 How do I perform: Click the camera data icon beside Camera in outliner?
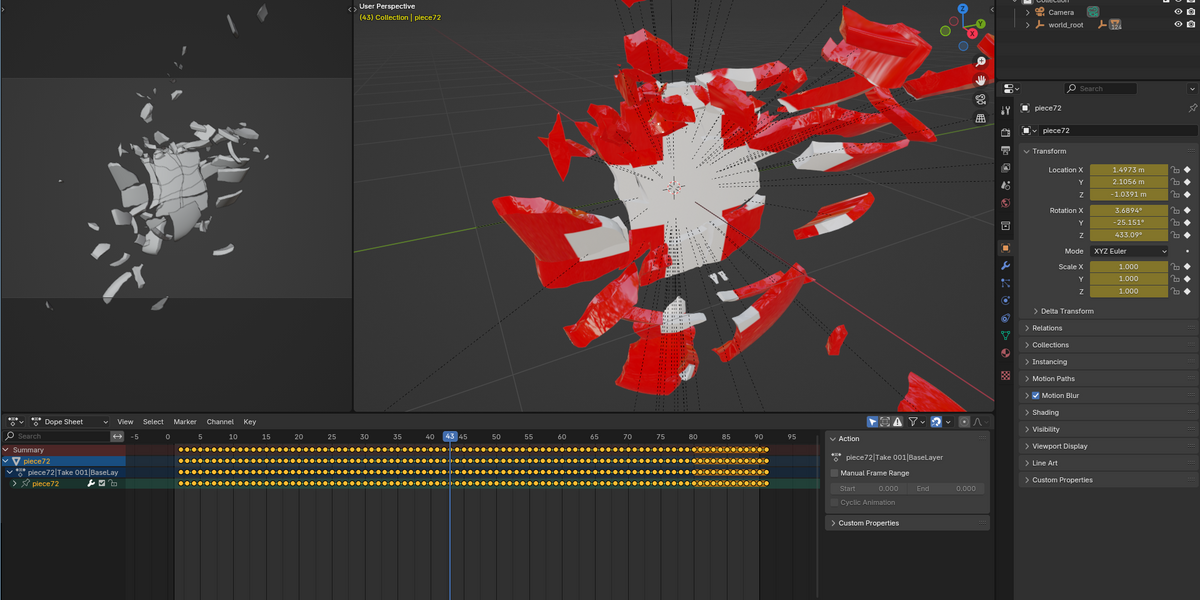click(x=1093, y=12)
